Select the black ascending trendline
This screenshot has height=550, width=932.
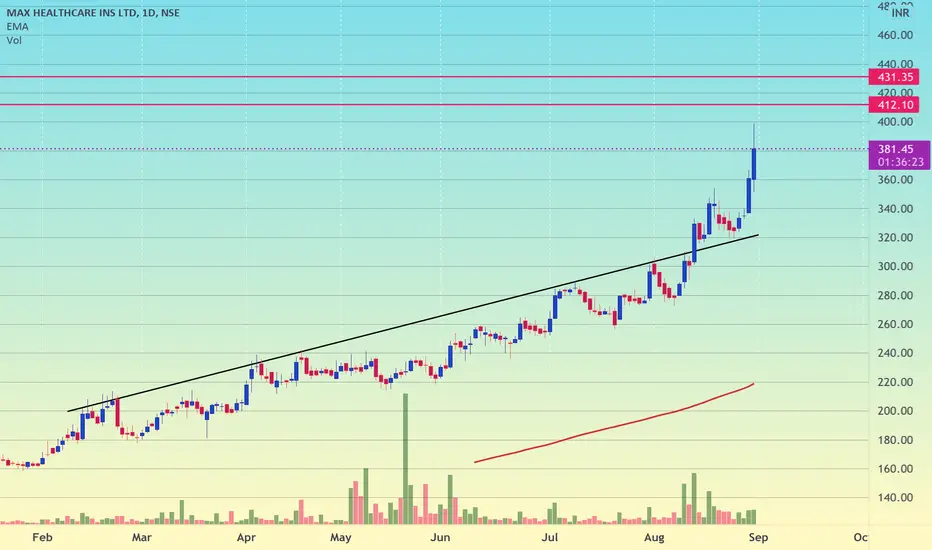click(413, 323)
